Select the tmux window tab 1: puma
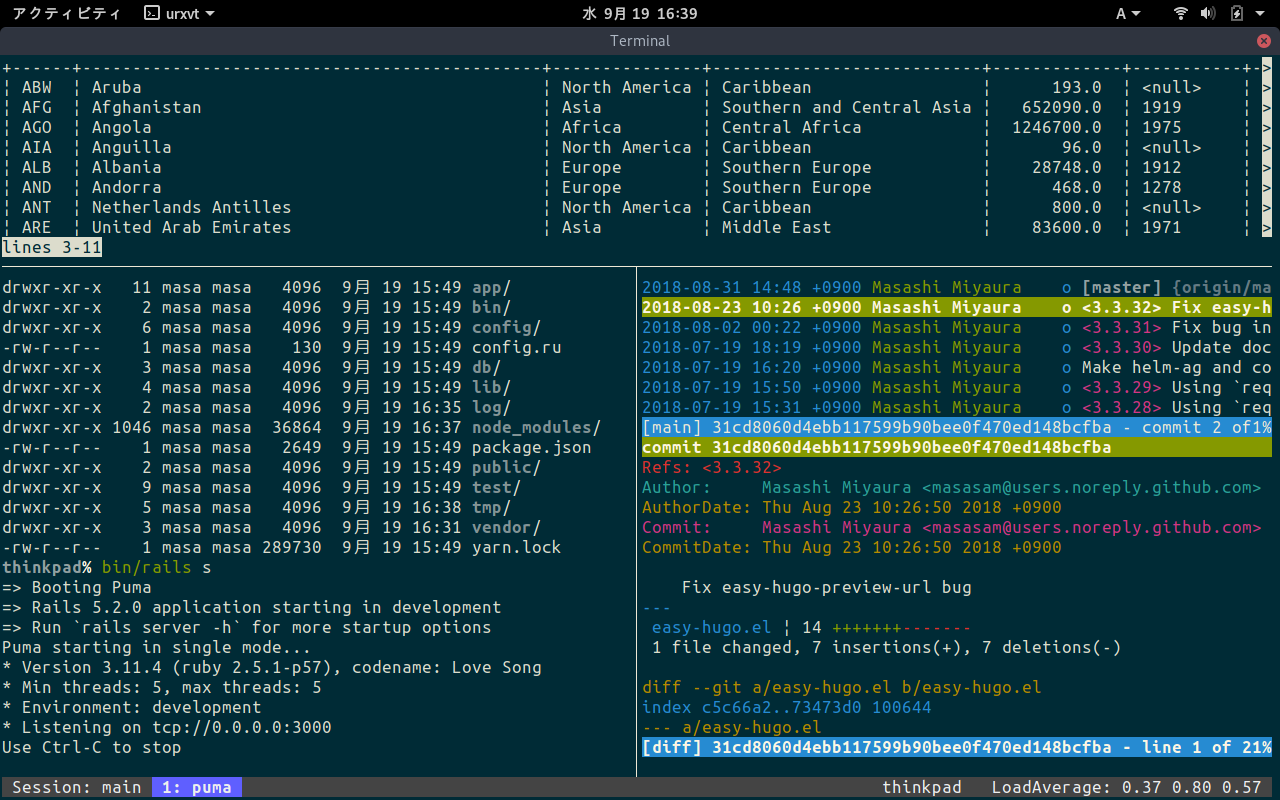 pos(197,788)
